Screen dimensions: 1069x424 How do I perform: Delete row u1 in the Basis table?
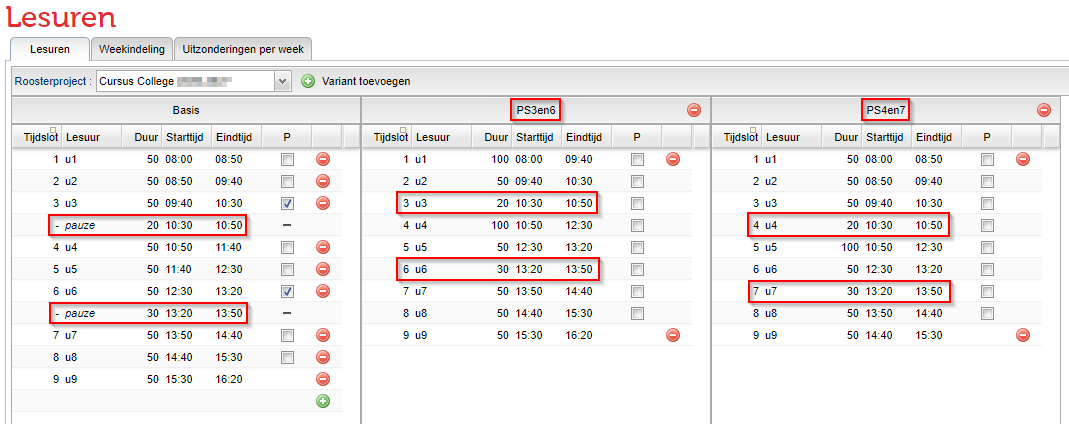click(323, 159)
